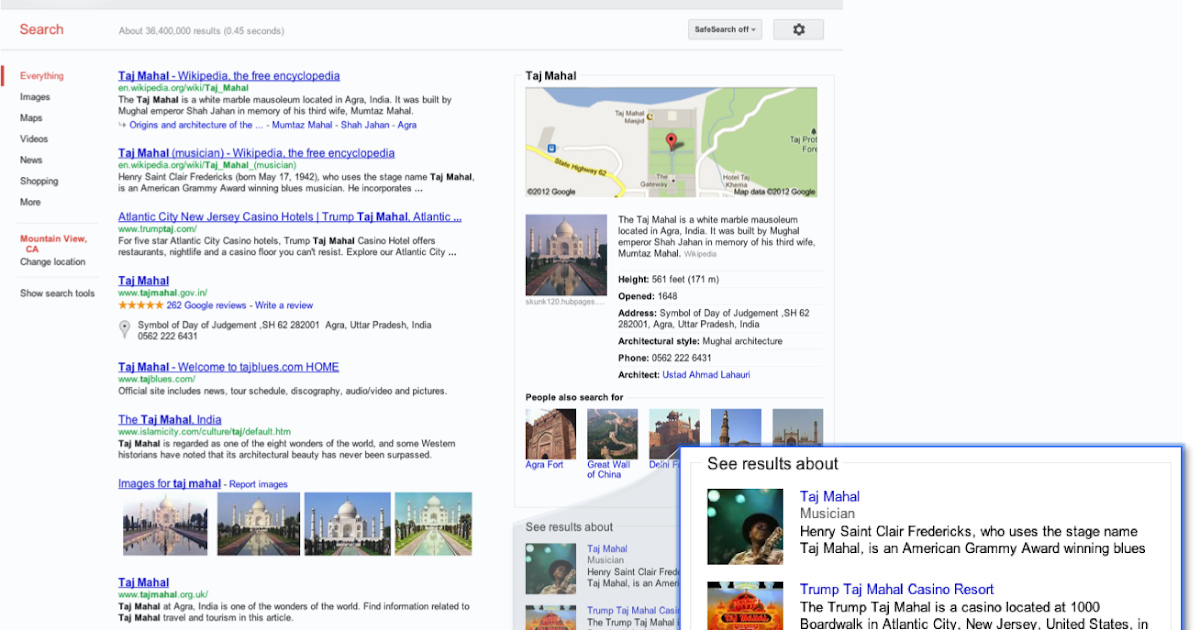Click the Search logo text
1200x630 pixels.
[41, 29]
